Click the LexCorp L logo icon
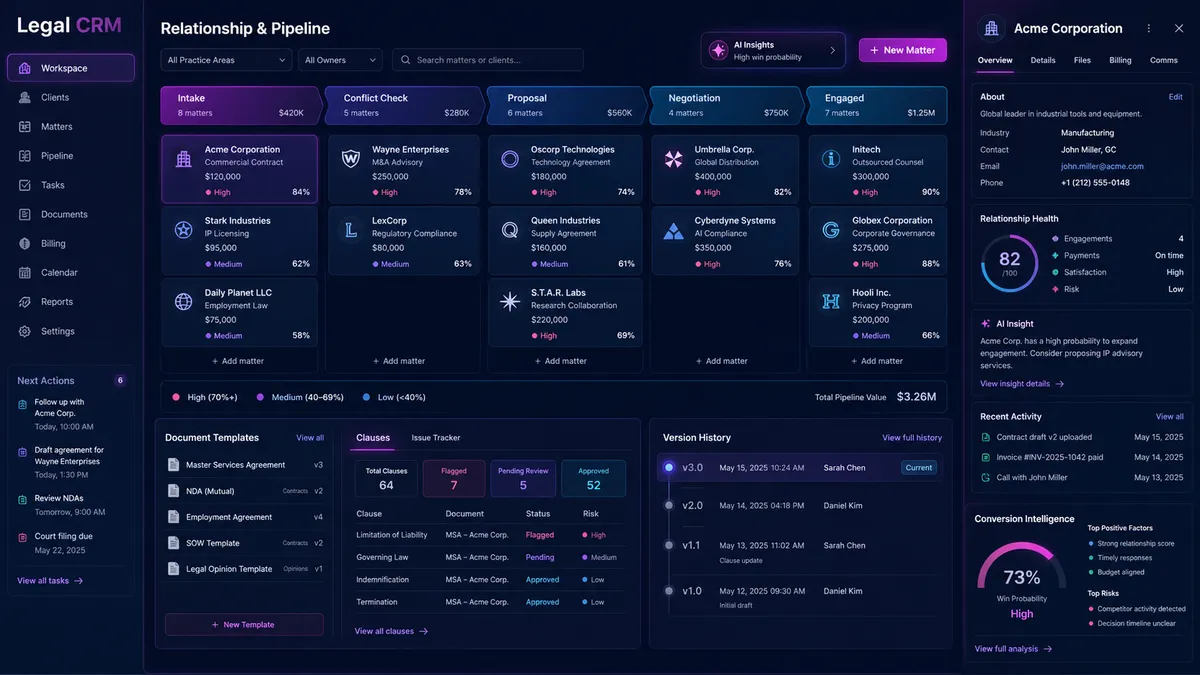The width and height of the screenshot is (1200, 675). coord(351,230)
